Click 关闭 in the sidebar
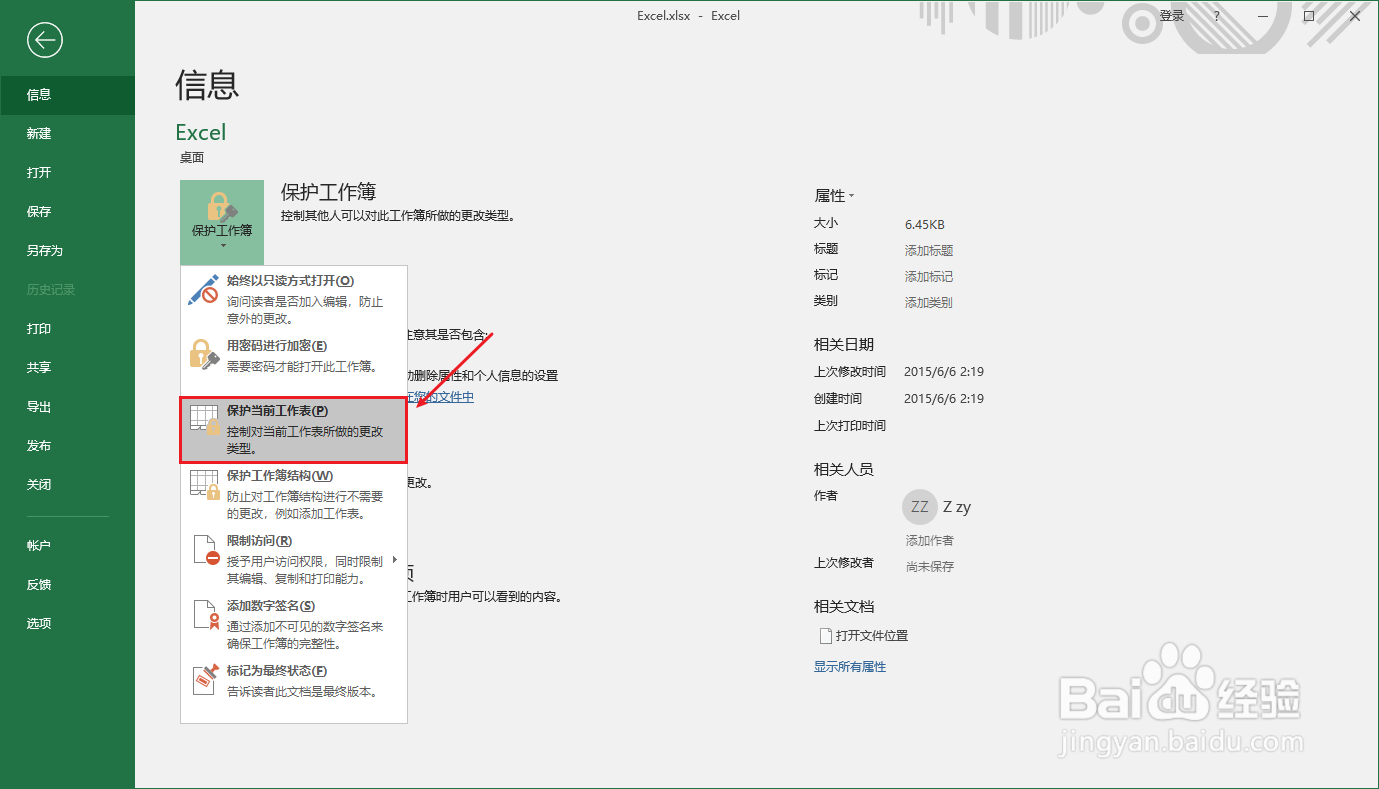The image size is (1379, 789). pyautogui.click(x=67, y=485)
